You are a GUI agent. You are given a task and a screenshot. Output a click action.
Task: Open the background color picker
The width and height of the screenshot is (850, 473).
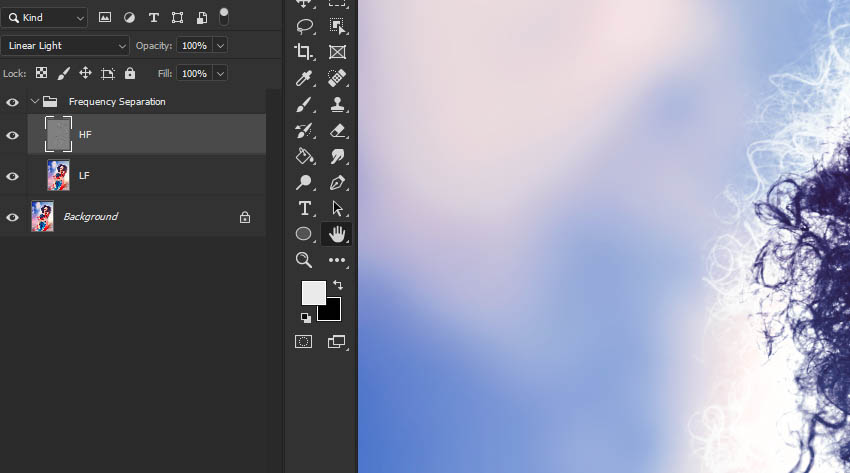coord(333,313)
